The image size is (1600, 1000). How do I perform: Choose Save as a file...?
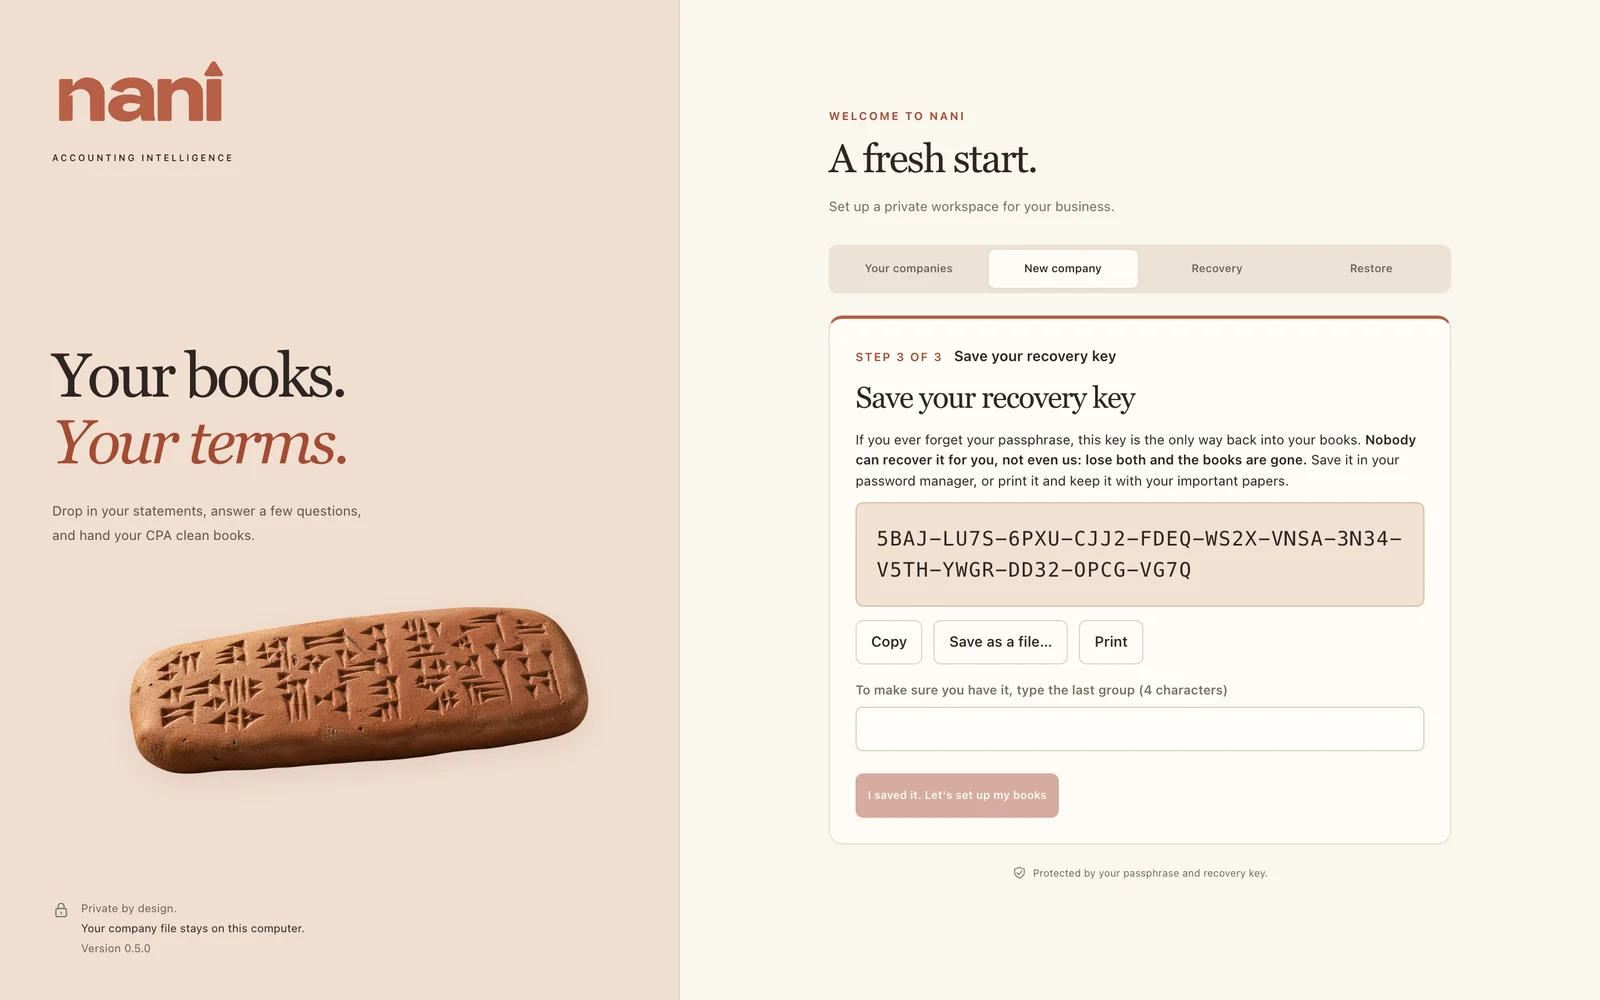(x=1000, y=642)
